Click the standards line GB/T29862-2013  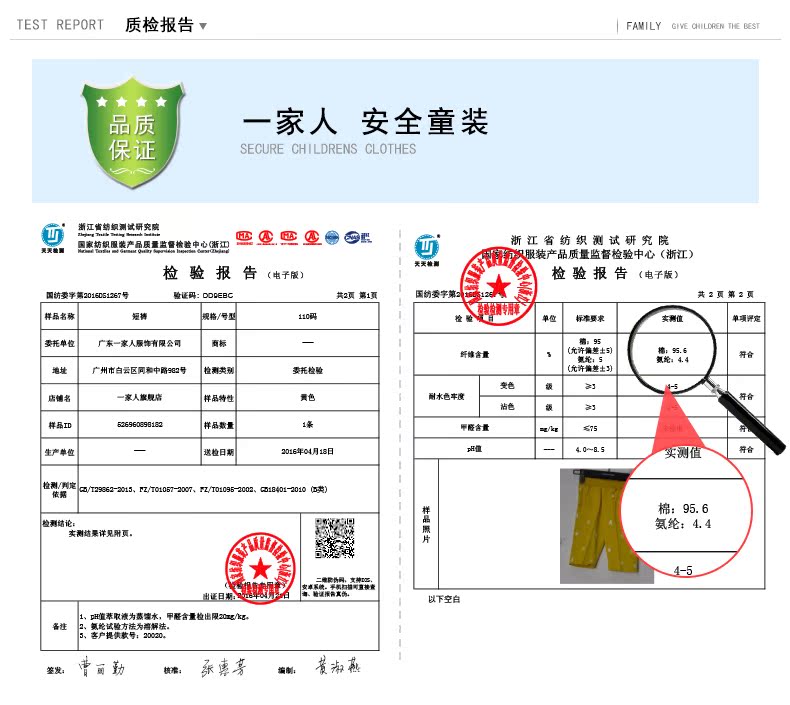204,489
